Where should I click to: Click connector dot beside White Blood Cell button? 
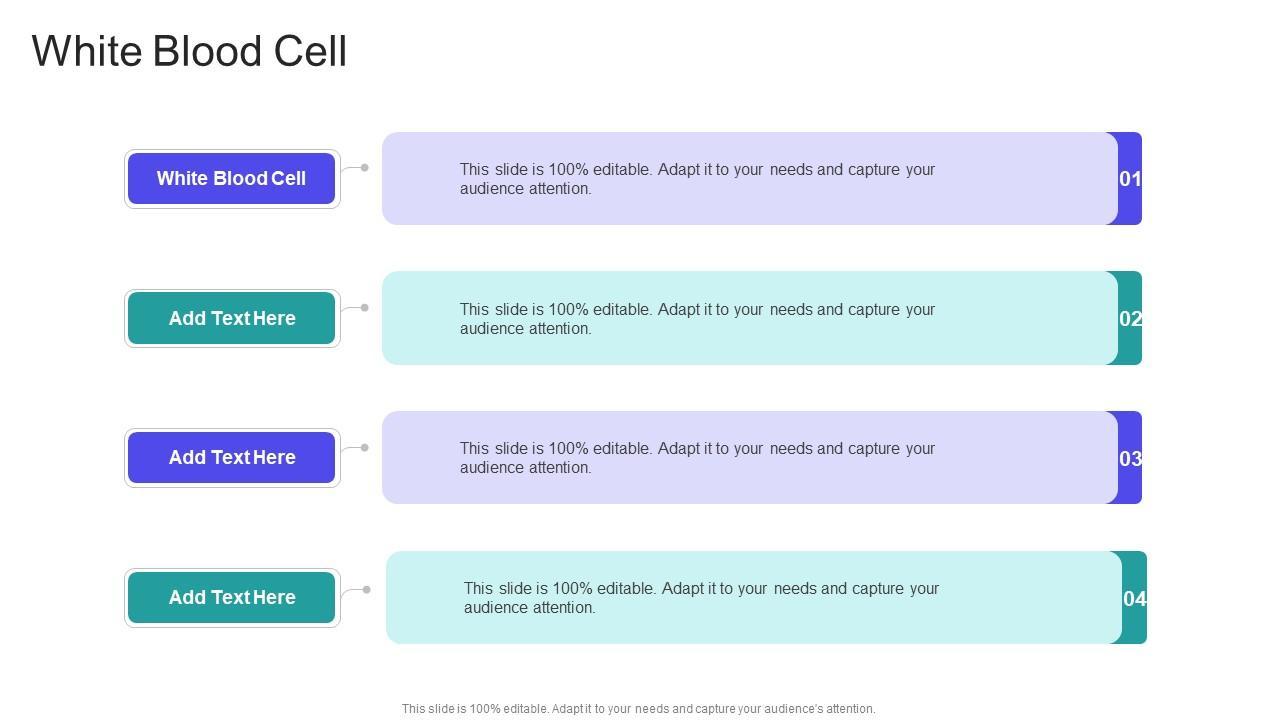tap(365, 168)
